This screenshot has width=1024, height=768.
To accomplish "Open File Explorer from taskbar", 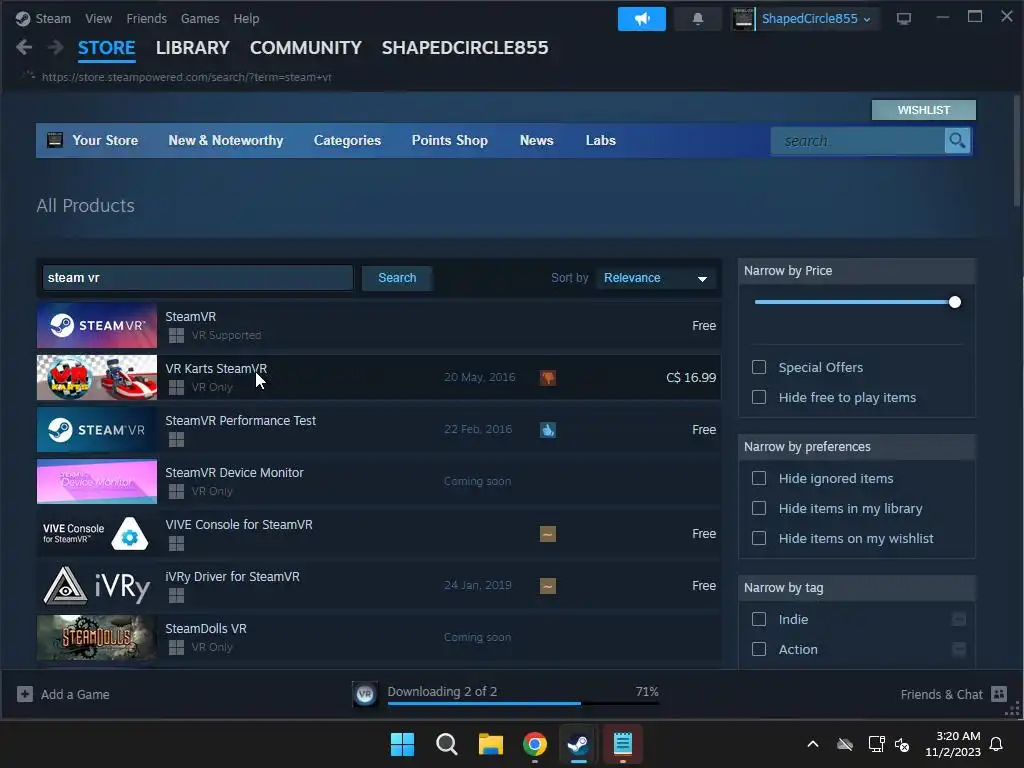I will click(490, 744).
